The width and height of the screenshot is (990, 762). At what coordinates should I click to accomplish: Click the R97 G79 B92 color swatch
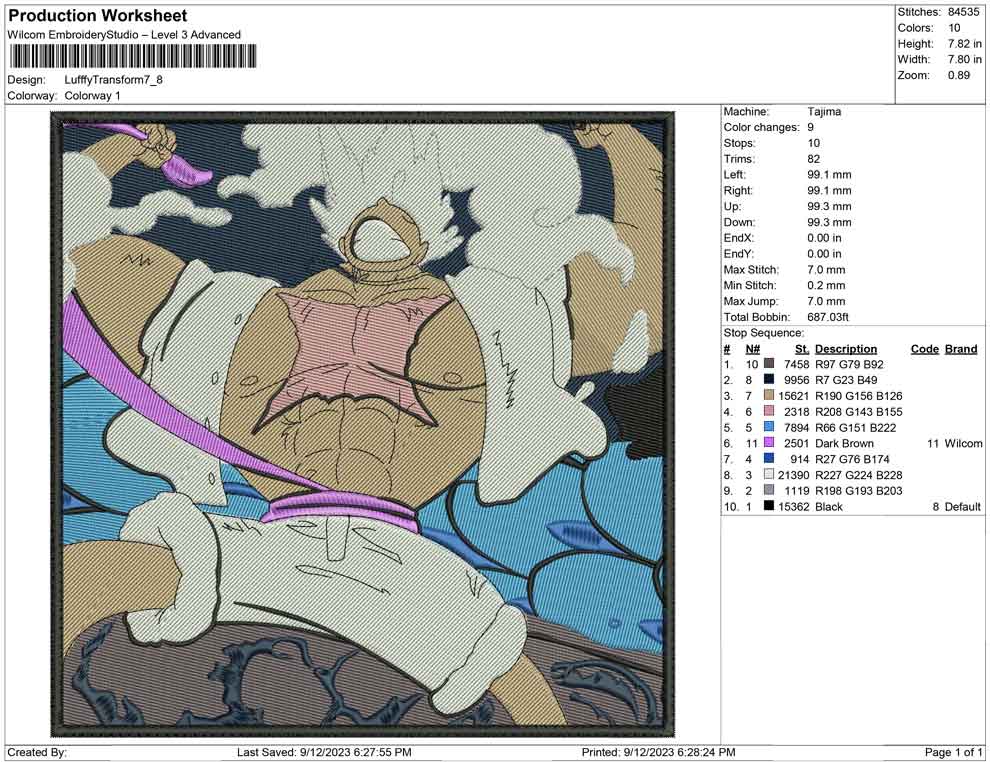pyautogui.click(x=768, y=364)
